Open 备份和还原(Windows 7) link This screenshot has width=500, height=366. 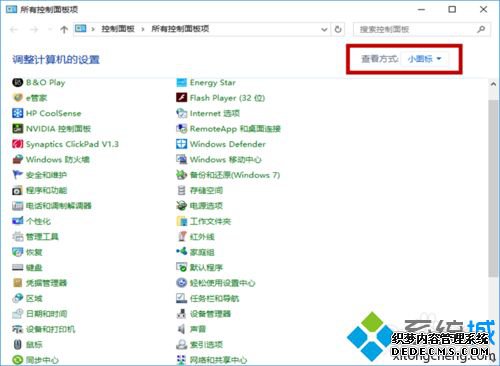[235, 175]
